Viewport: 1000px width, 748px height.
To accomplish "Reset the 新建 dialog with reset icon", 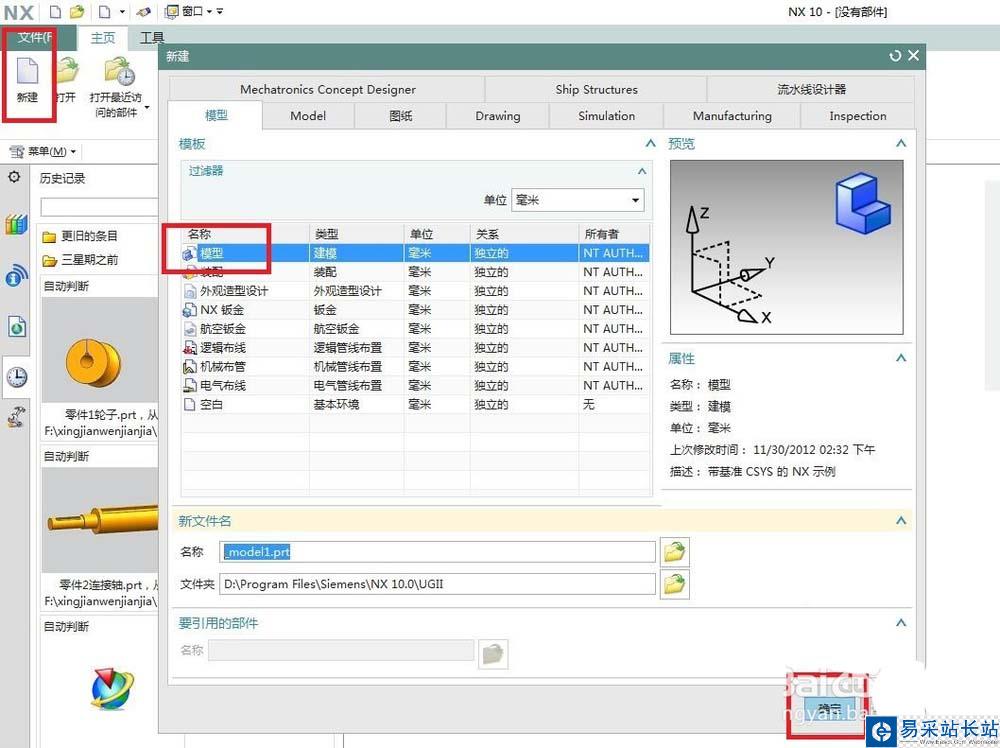I will point(895,56).
